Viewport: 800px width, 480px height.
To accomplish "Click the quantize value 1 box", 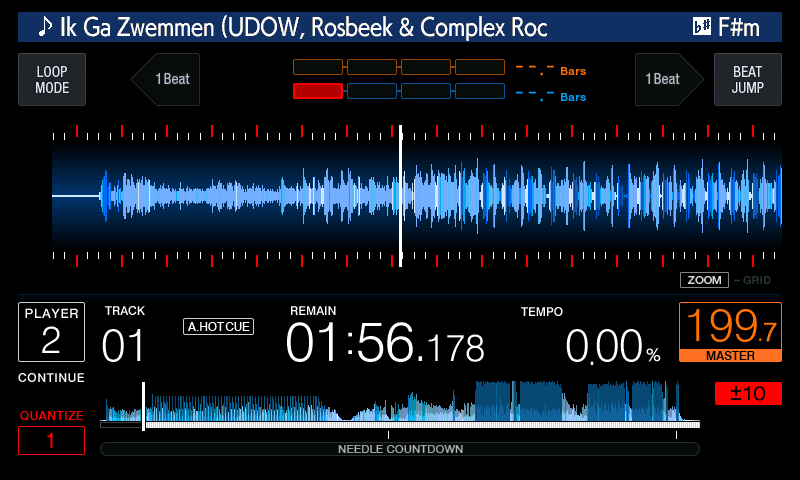I will point(52,440).
